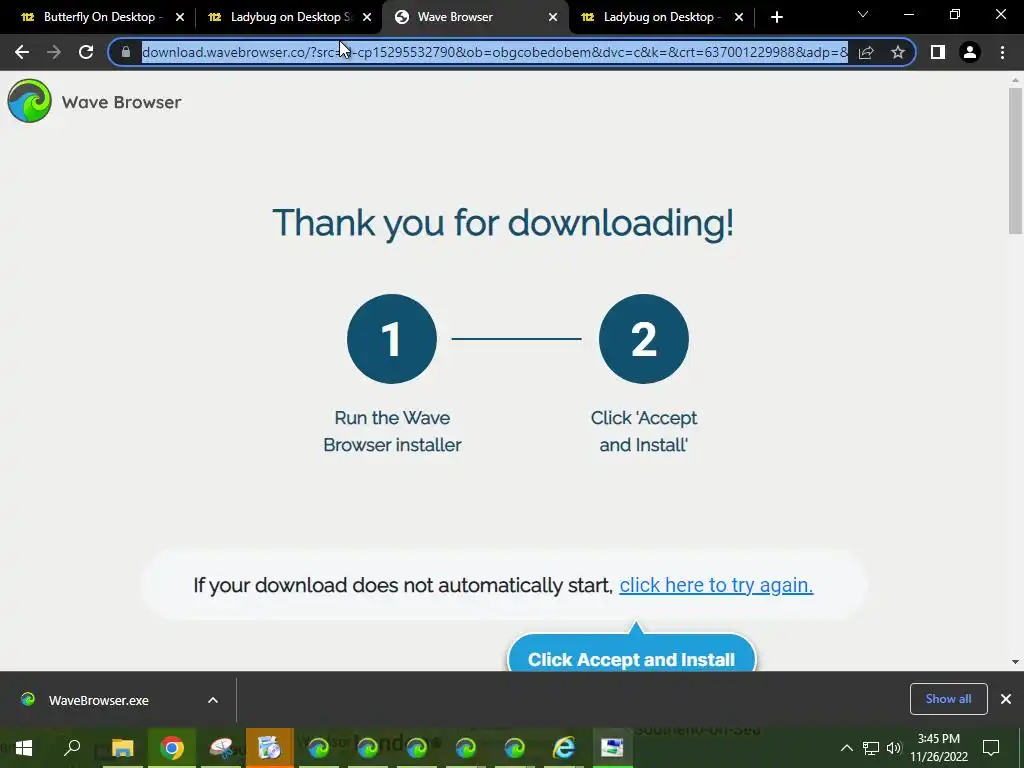
Task: Show all downloads
Action: pos(948,699)
